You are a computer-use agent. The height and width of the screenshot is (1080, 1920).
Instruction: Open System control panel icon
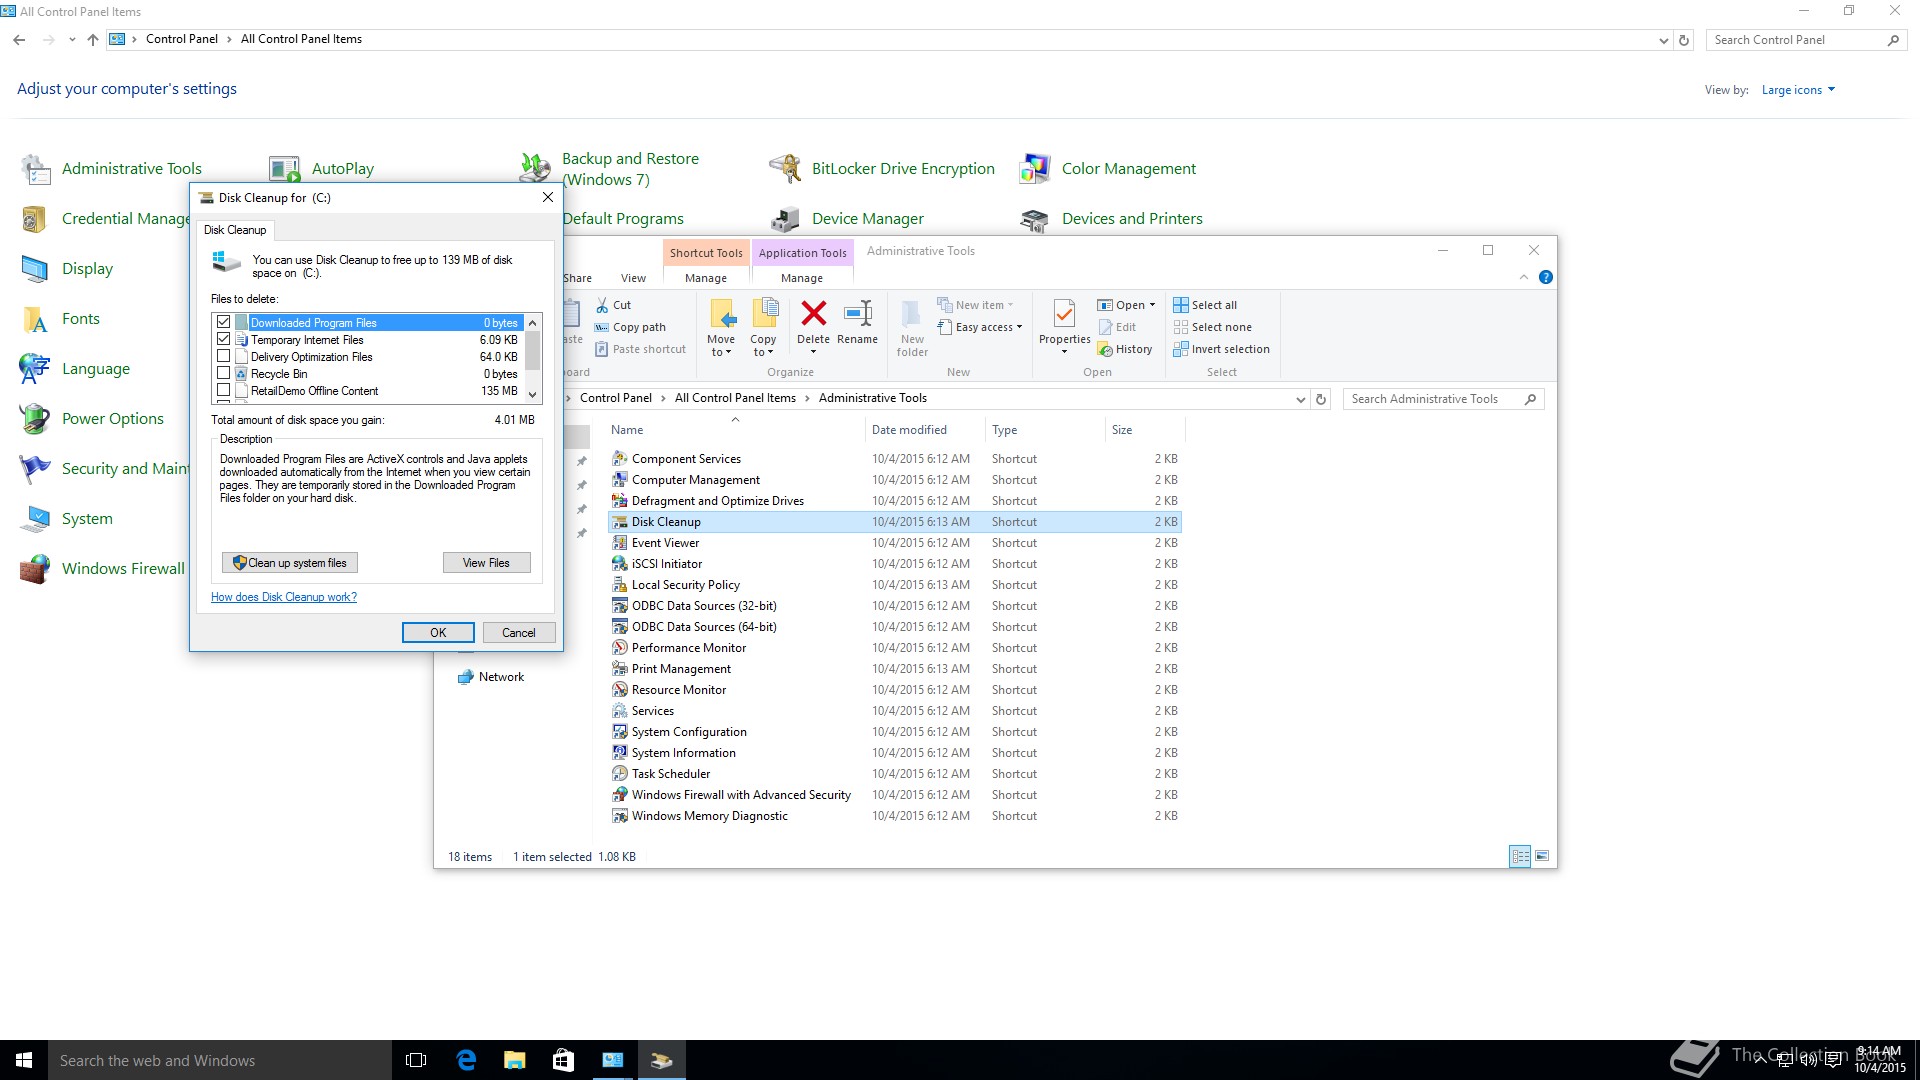point(35,519)
